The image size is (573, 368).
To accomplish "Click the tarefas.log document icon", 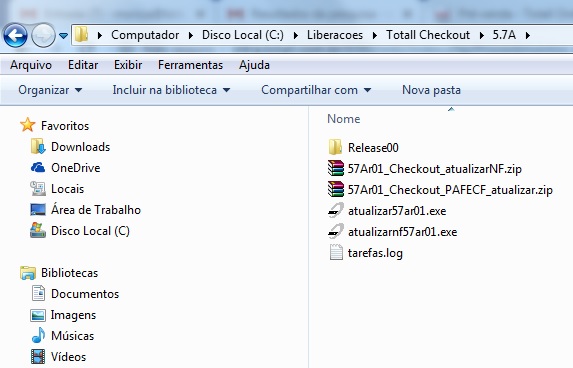I will click(336, 253).
